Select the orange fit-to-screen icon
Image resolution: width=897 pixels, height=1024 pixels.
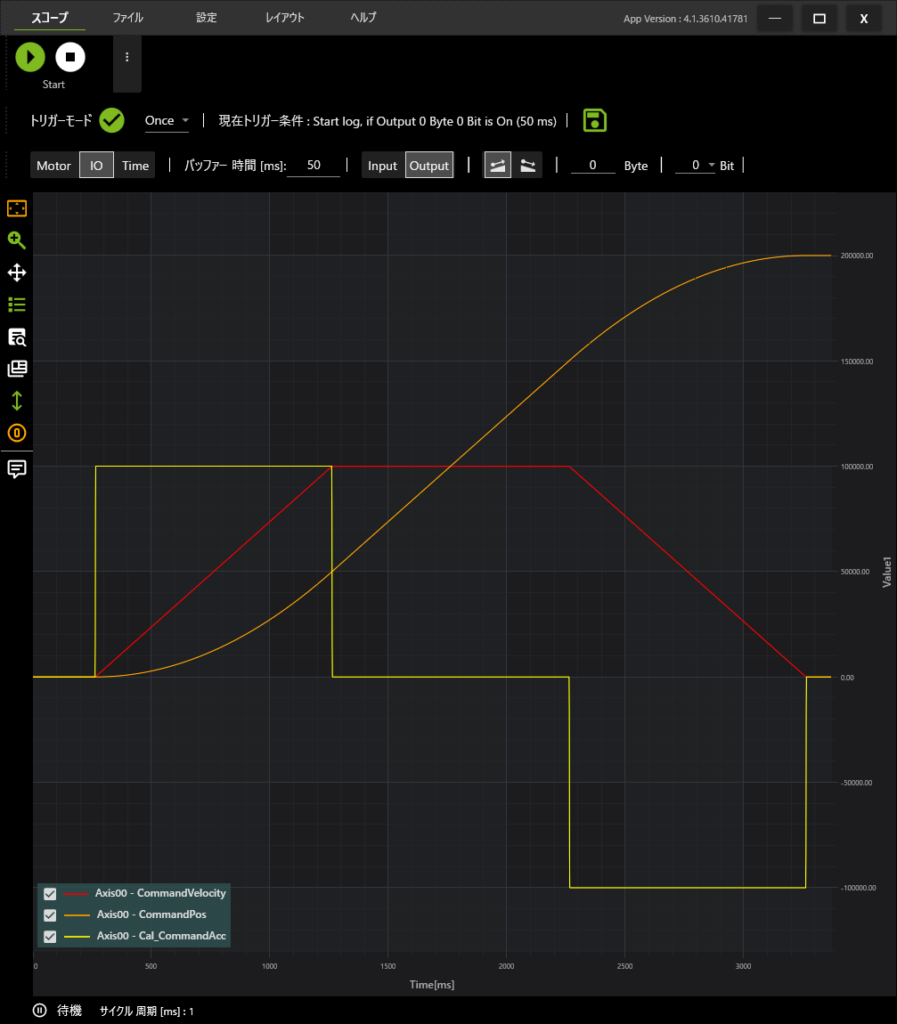coord(17,208)
